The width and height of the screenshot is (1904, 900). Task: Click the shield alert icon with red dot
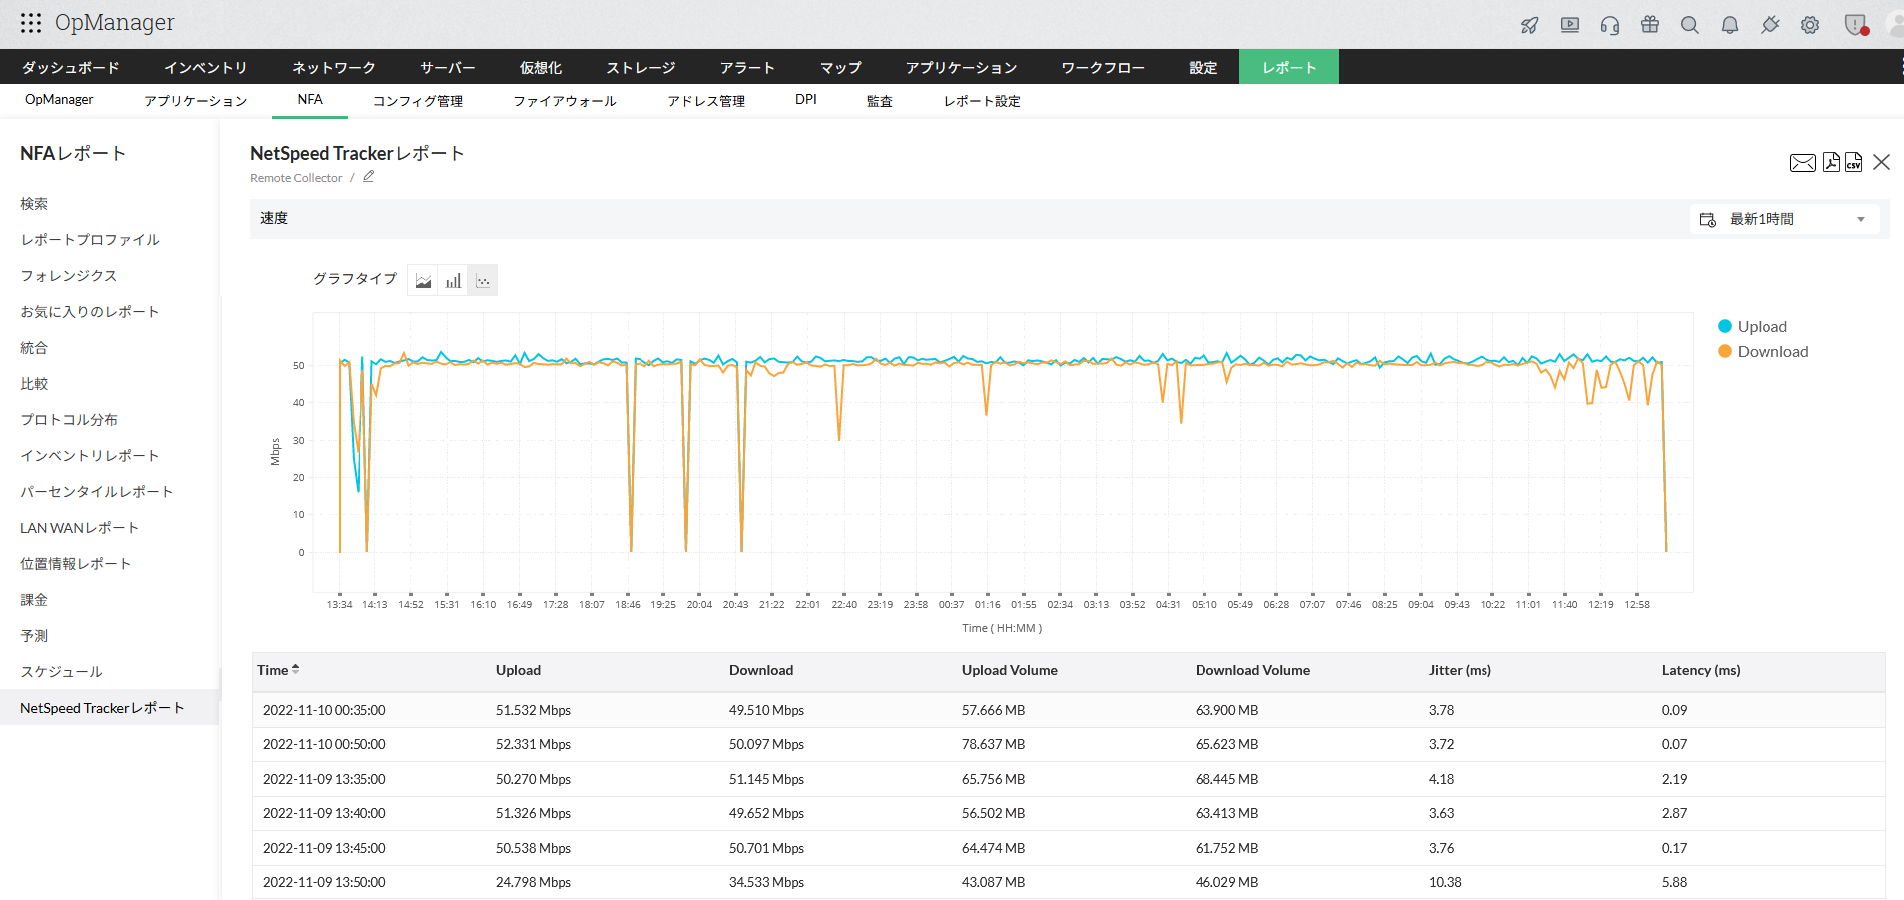tap(1856, 25)
